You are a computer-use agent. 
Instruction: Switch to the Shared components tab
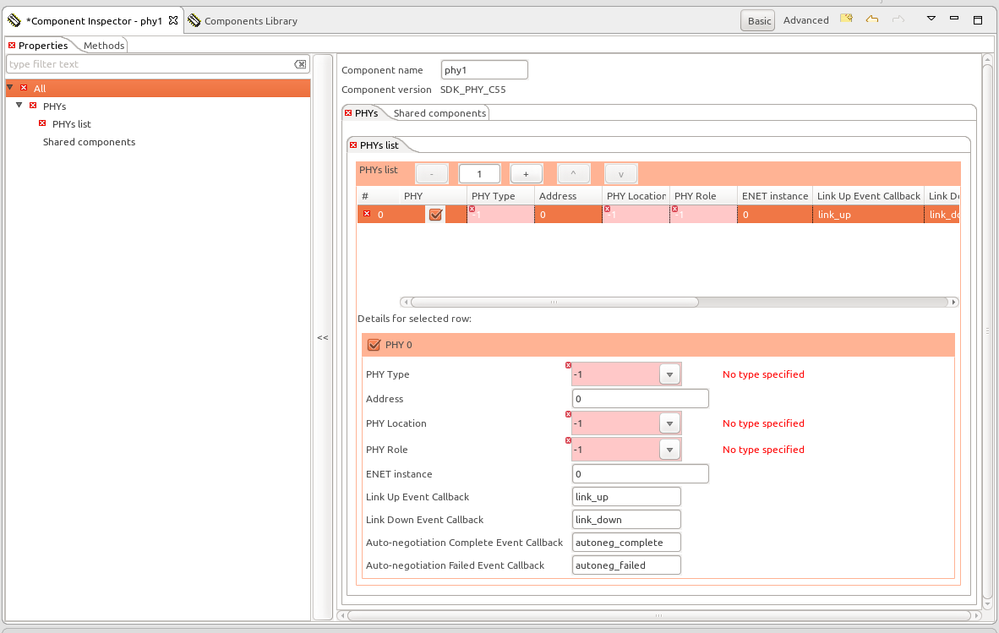(x=439, y=112)
